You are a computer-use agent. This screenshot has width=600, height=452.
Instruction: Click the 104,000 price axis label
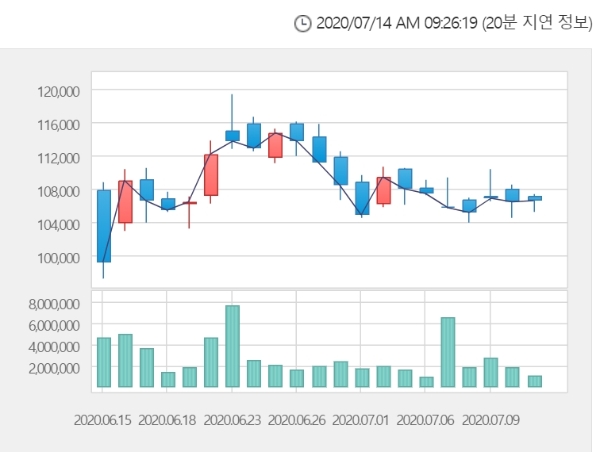(x=58, y=225)
